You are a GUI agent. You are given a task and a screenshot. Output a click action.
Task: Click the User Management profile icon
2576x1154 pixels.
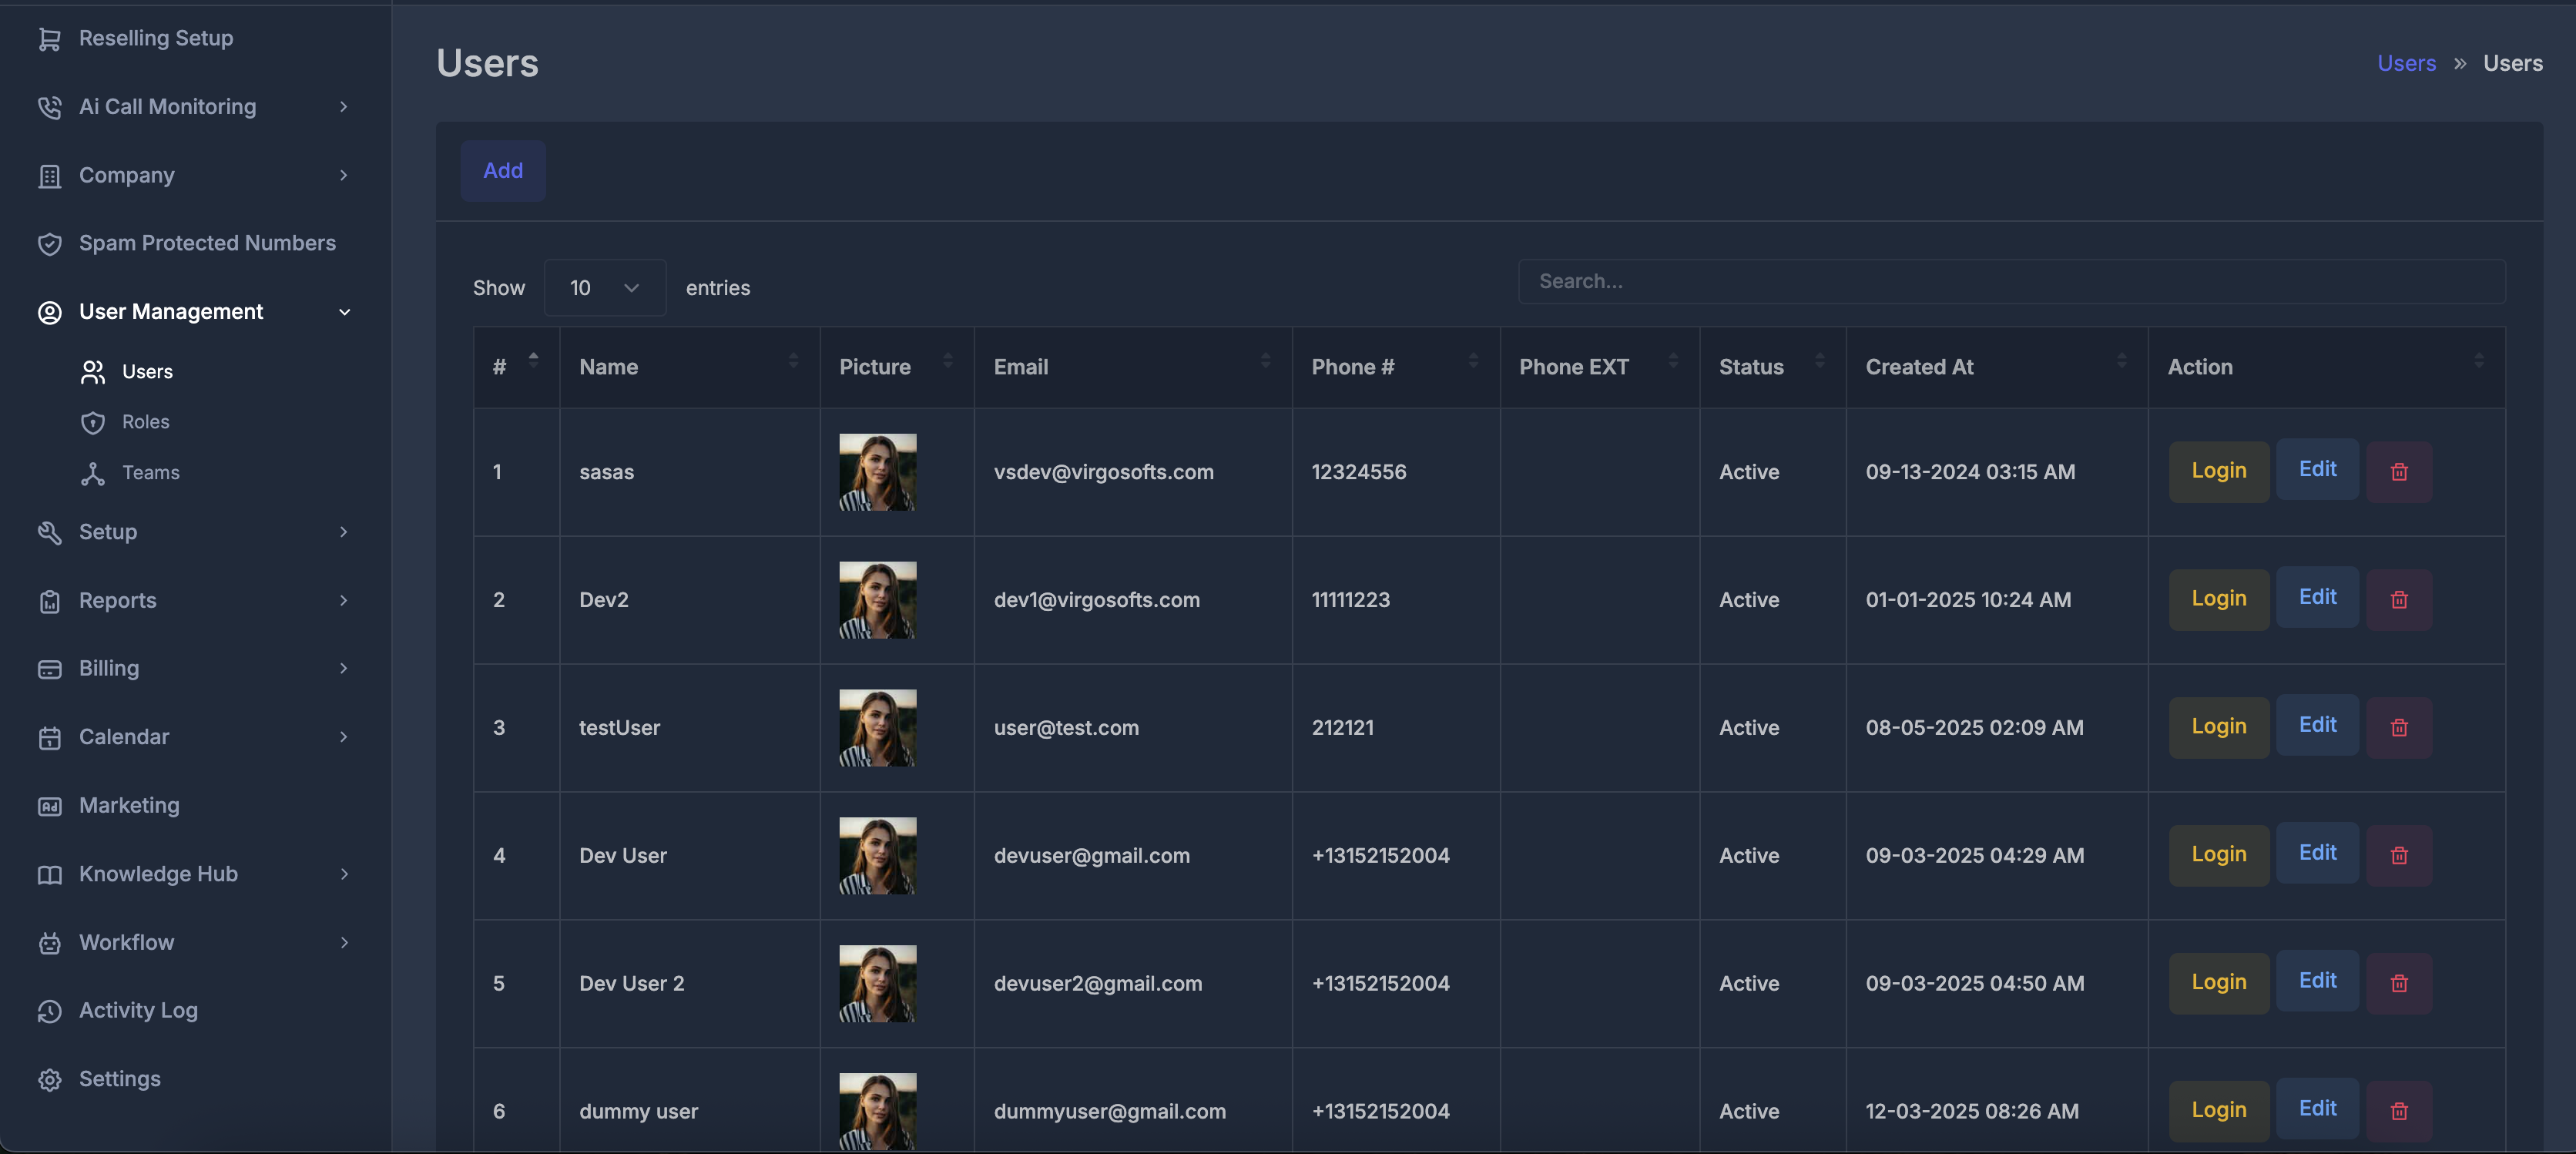point(49,313)
